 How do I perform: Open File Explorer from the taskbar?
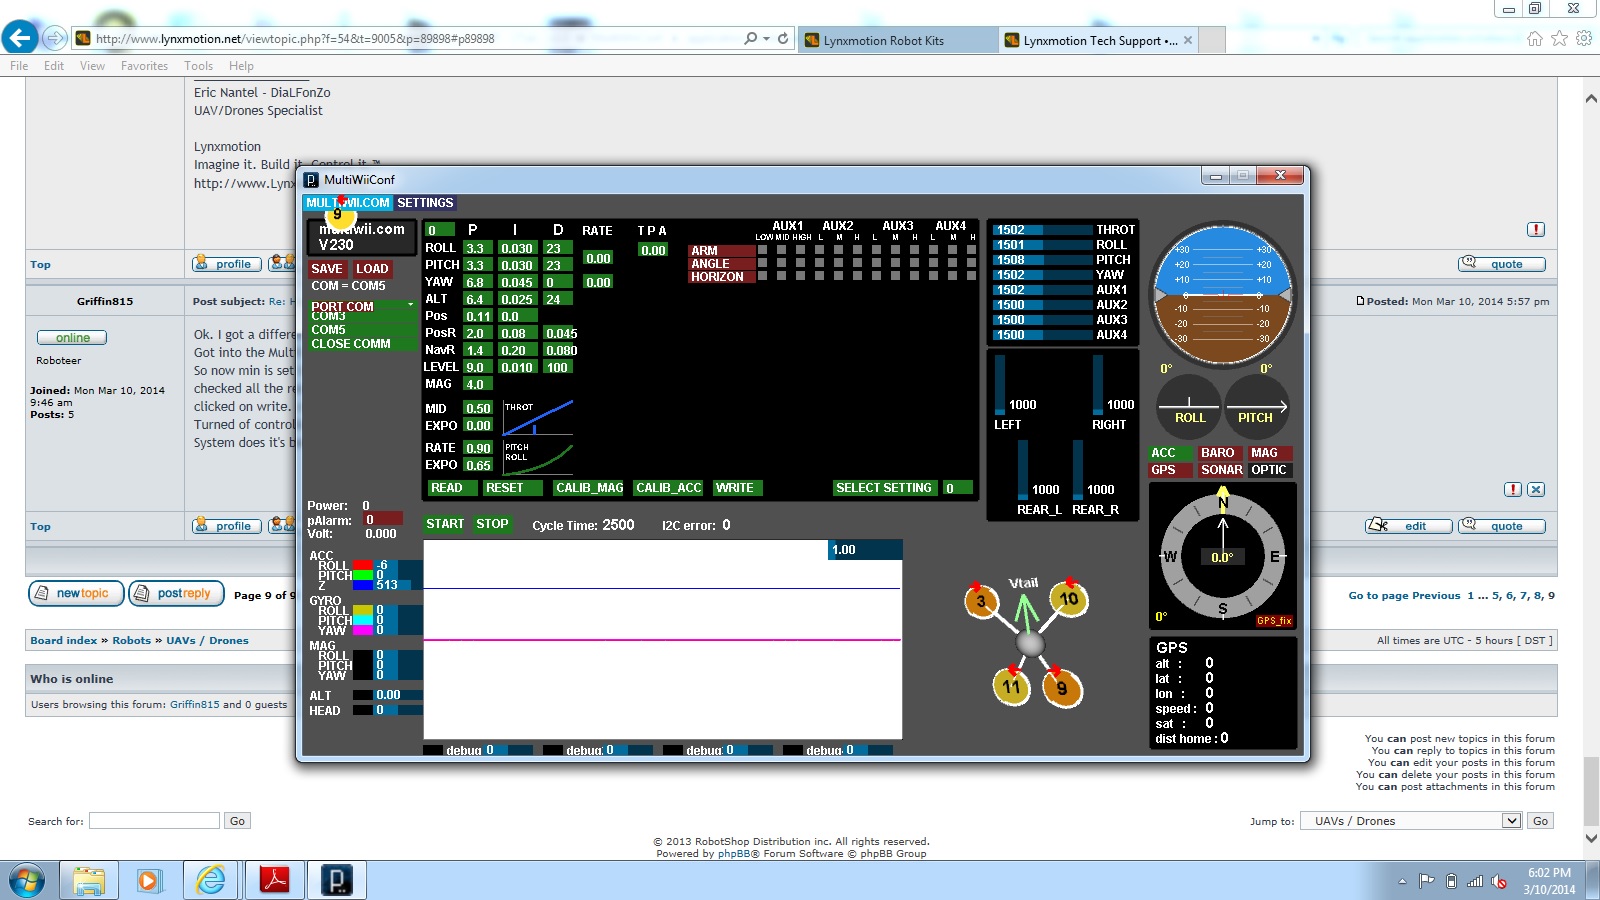tap(88, 880)
